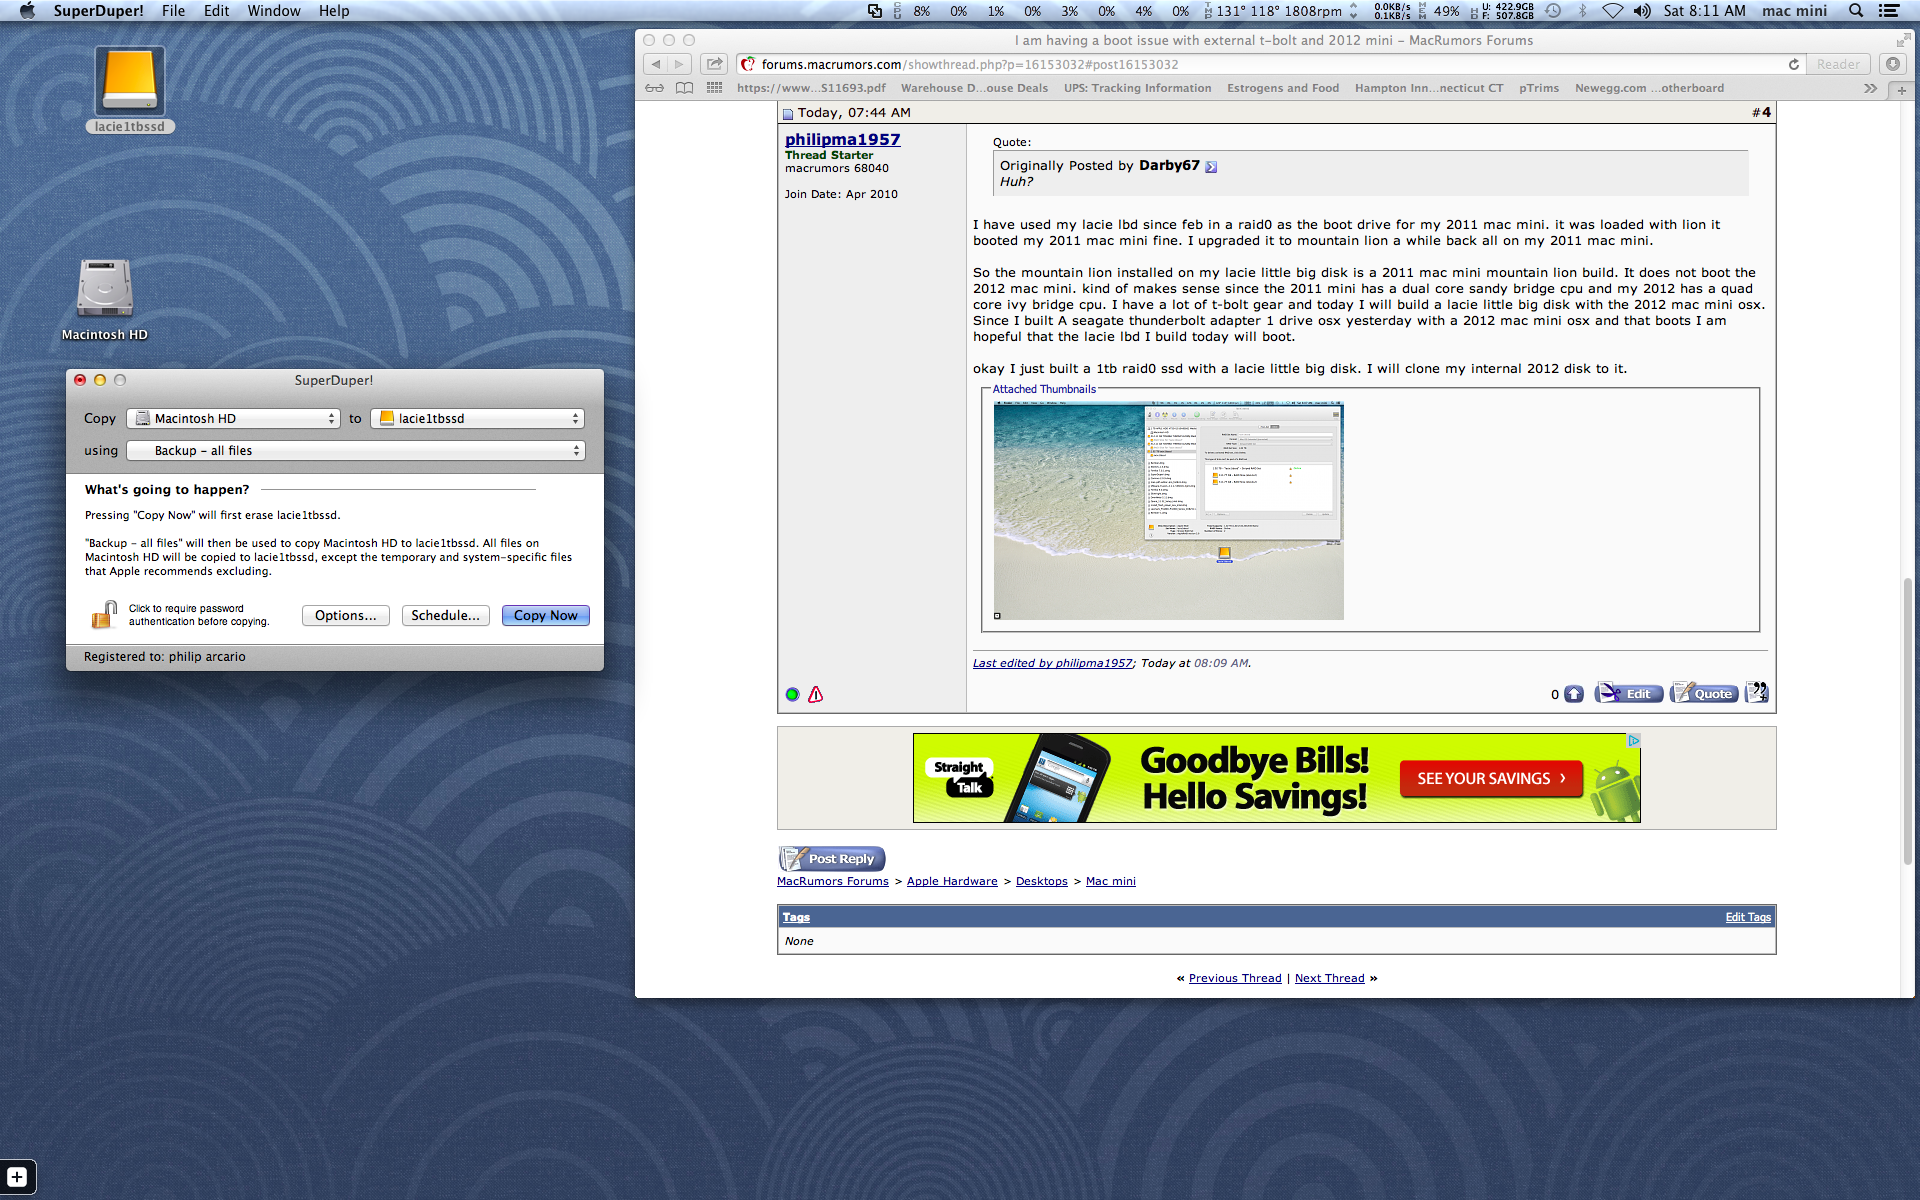Click the See Your Savings ad button

[1491, 778]
